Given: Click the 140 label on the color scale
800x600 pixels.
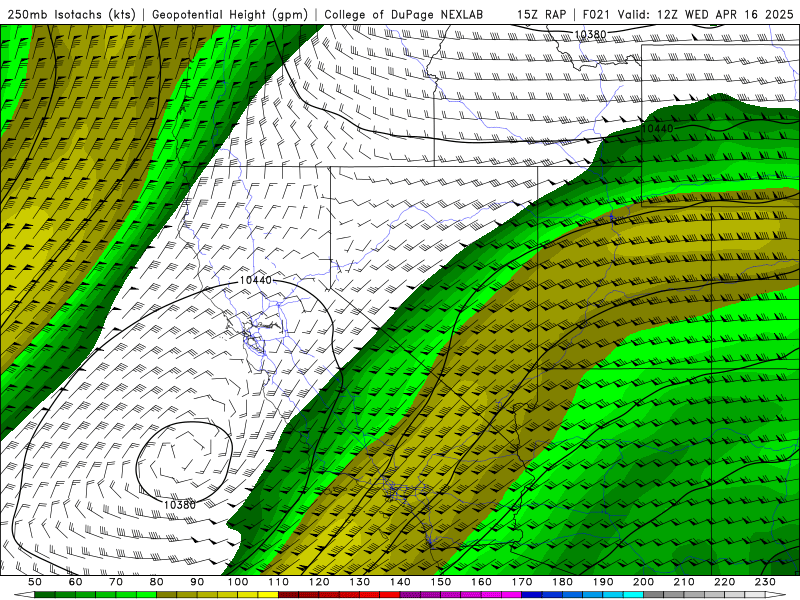Looking at the screenshot, I should [400, 582].
